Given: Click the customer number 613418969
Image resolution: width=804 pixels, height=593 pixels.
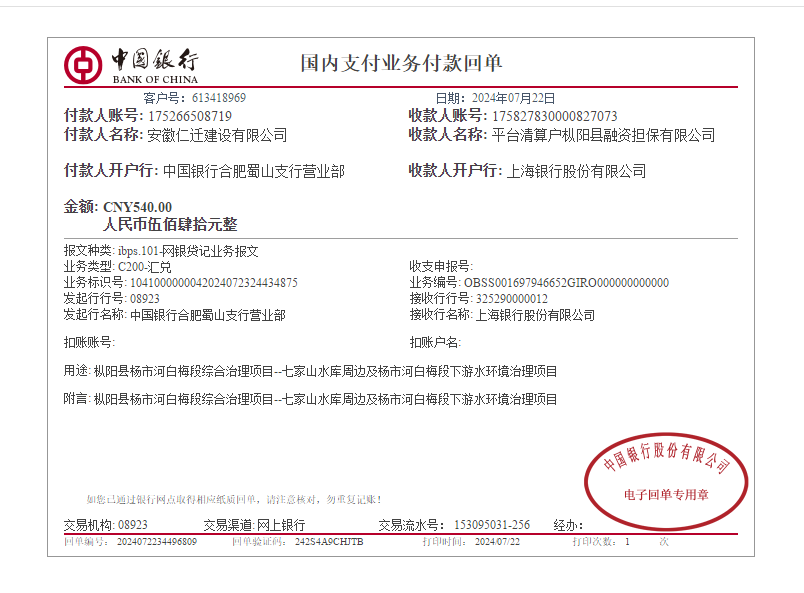Looking at the screenshot, I should tap(218, 98).
